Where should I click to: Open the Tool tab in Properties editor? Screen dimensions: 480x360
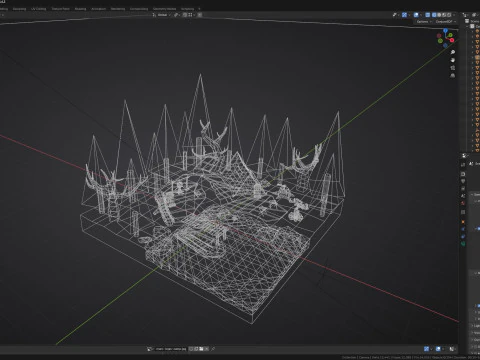point(463,165)
